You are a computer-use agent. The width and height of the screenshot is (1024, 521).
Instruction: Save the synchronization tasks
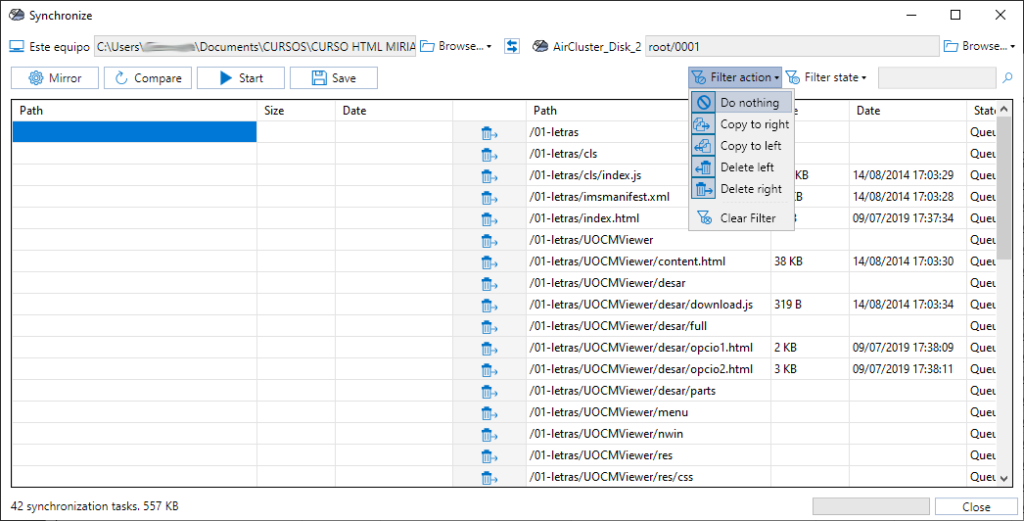(334, 78)
